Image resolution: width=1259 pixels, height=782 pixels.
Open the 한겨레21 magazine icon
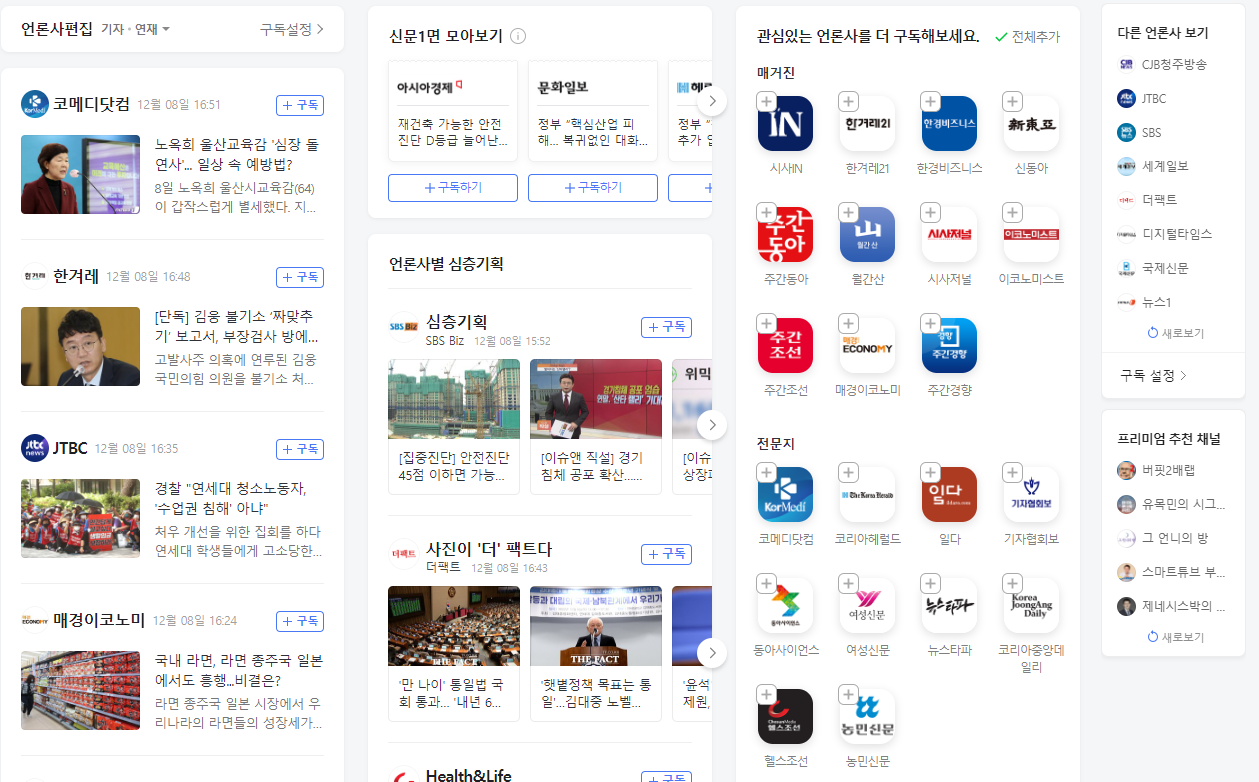[x=867, y=124]
